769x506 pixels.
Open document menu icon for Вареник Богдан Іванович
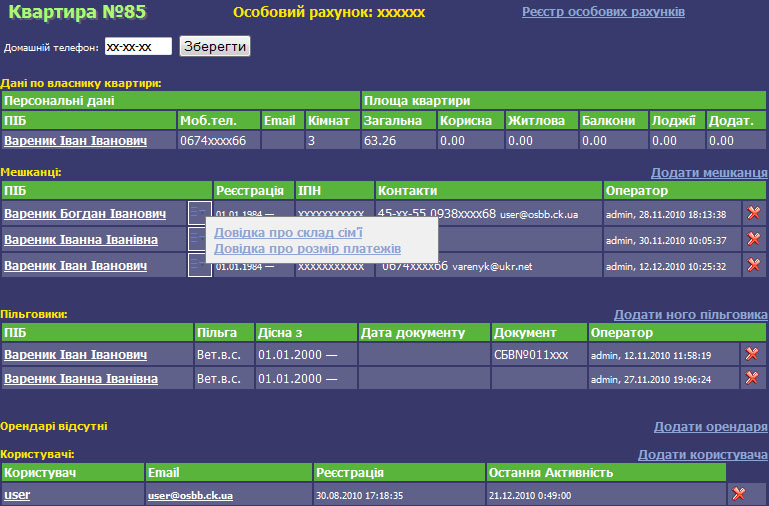pyautogui.click(x=199, y=213)
